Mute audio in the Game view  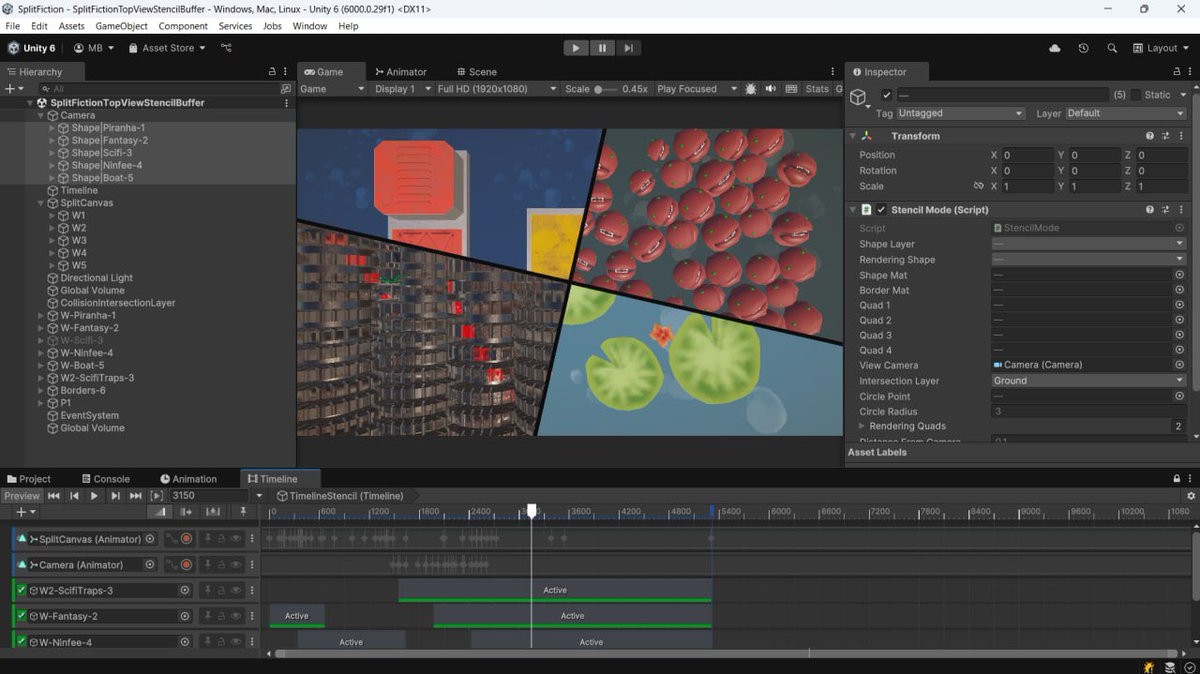[x=771, y=89]
